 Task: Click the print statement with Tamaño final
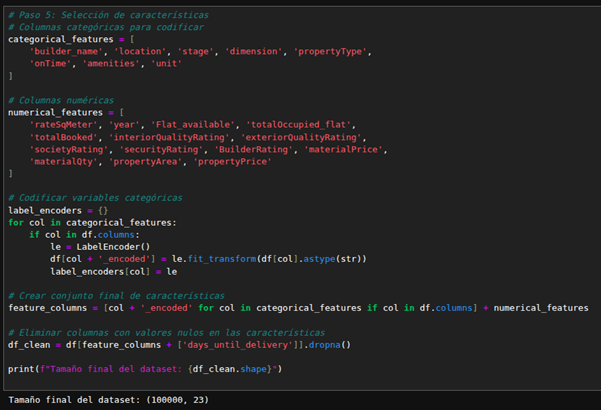click(x=145, y=369)
